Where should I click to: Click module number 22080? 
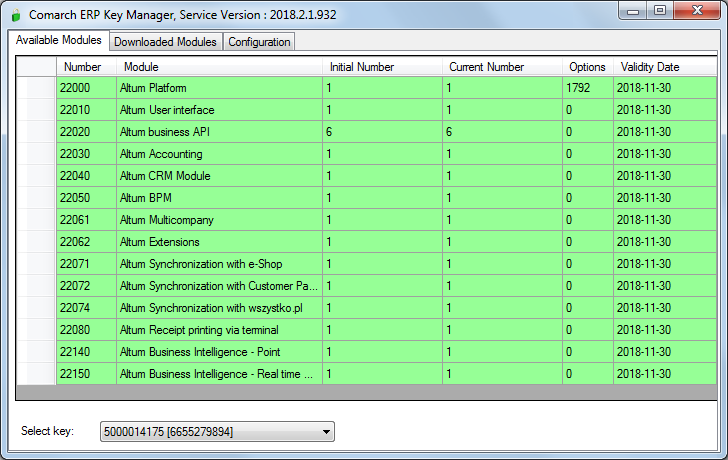[x=86, y=330]
